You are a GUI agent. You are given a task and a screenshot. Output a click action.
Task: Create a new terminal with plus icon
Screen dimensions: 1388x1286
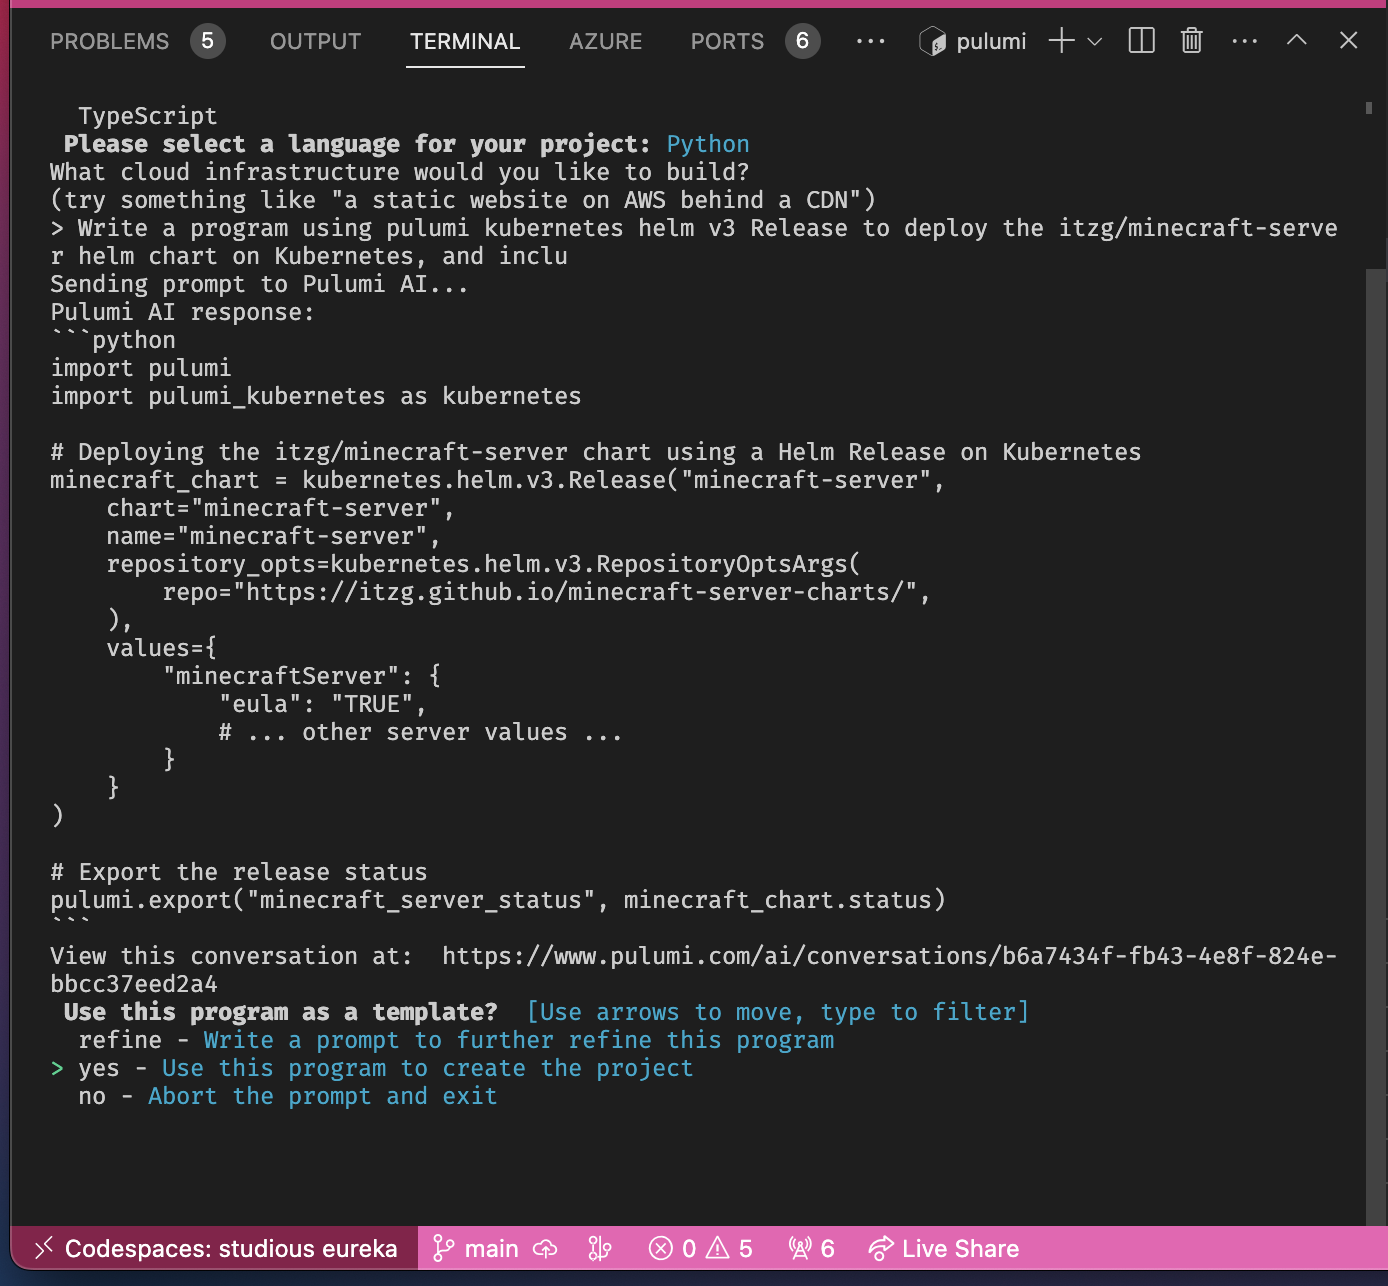1061,41
